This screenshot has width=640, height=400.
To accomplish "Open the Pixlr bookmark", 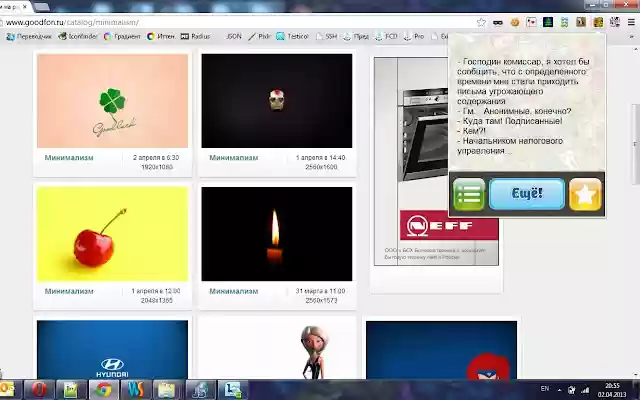I will (259, 36).
